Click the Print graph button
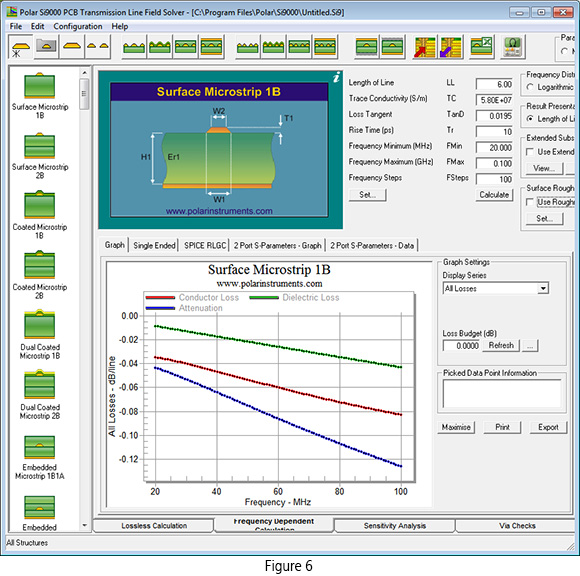 (502, 427)
